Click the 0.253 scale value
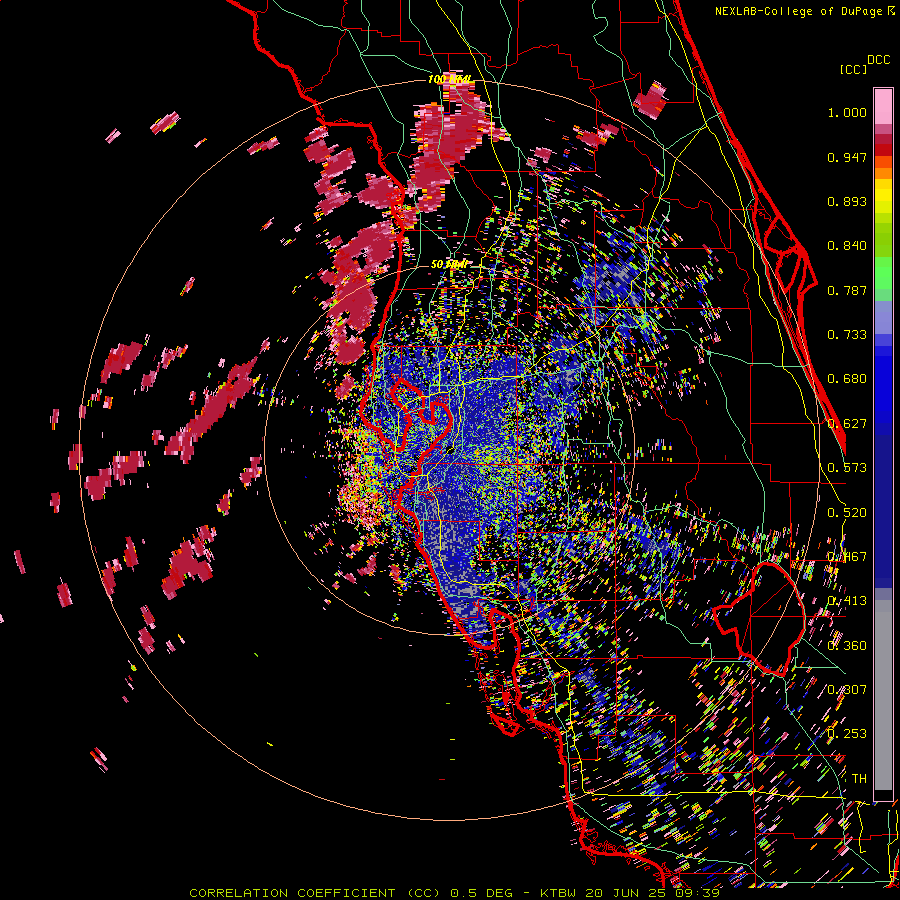This screenshot has height=900, width=900. point(847,734)
